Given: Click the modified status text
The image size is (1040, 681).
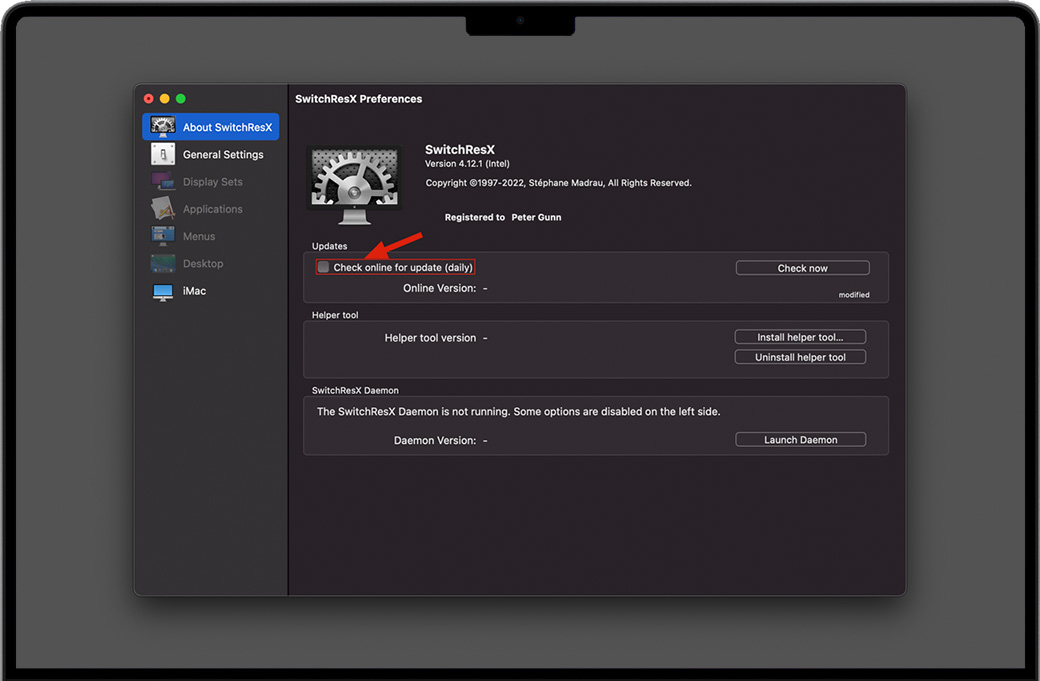Looking at the screenshot, I should click(x=854, y=295).
